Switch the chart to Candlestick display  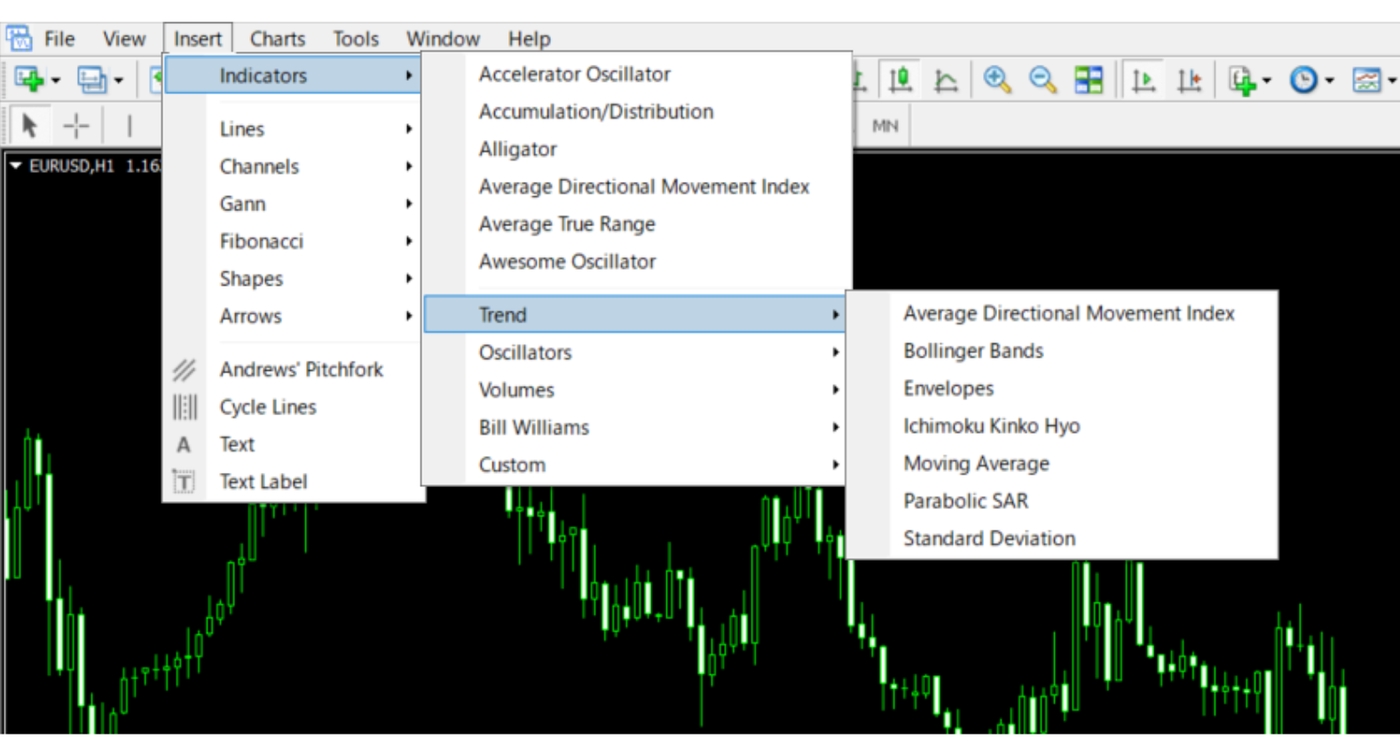tap(899, 80)
